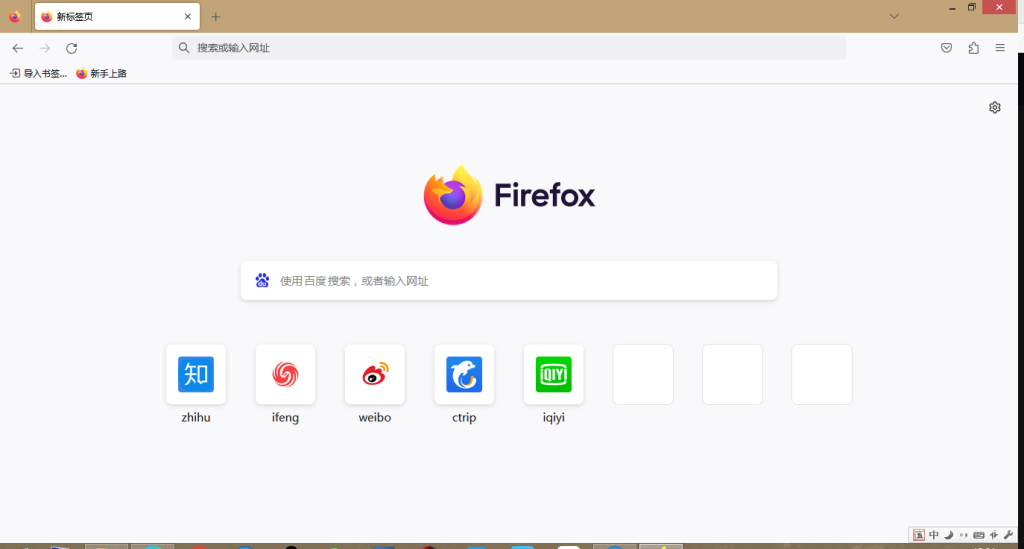Open the zhihu shortcut tile
The width and height of the screenshot is (1024, 549).
tap(196, 374)
